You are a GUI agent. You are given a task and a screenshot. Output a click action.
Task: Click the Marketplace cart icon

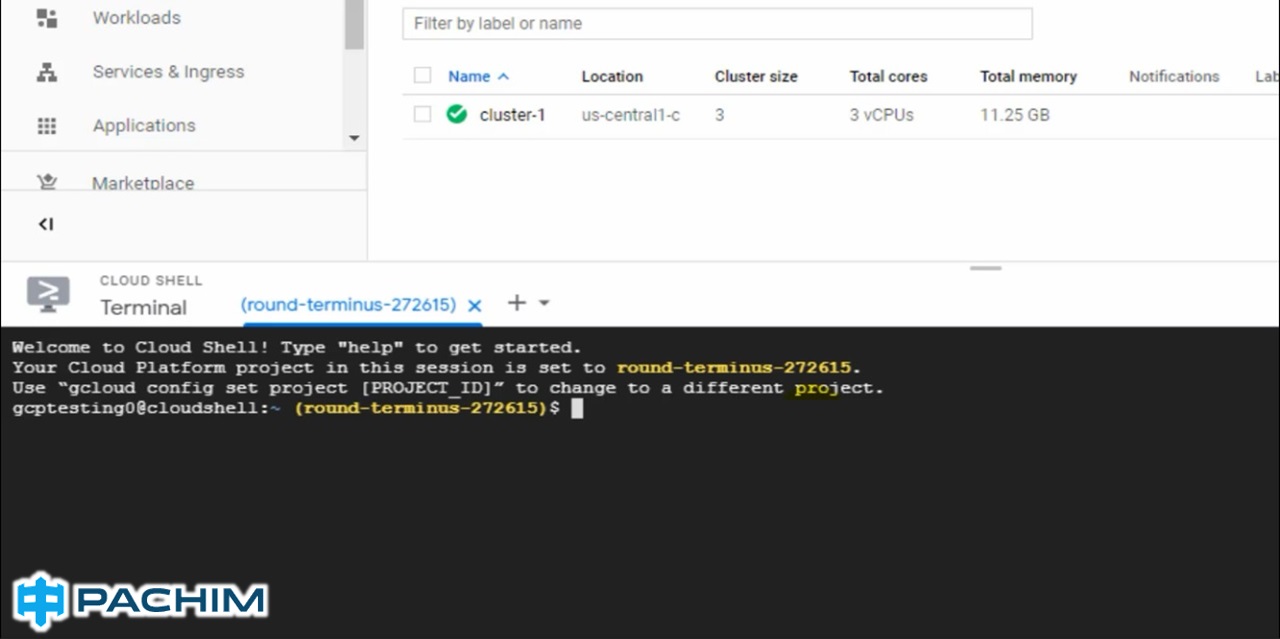pos(47,182)
